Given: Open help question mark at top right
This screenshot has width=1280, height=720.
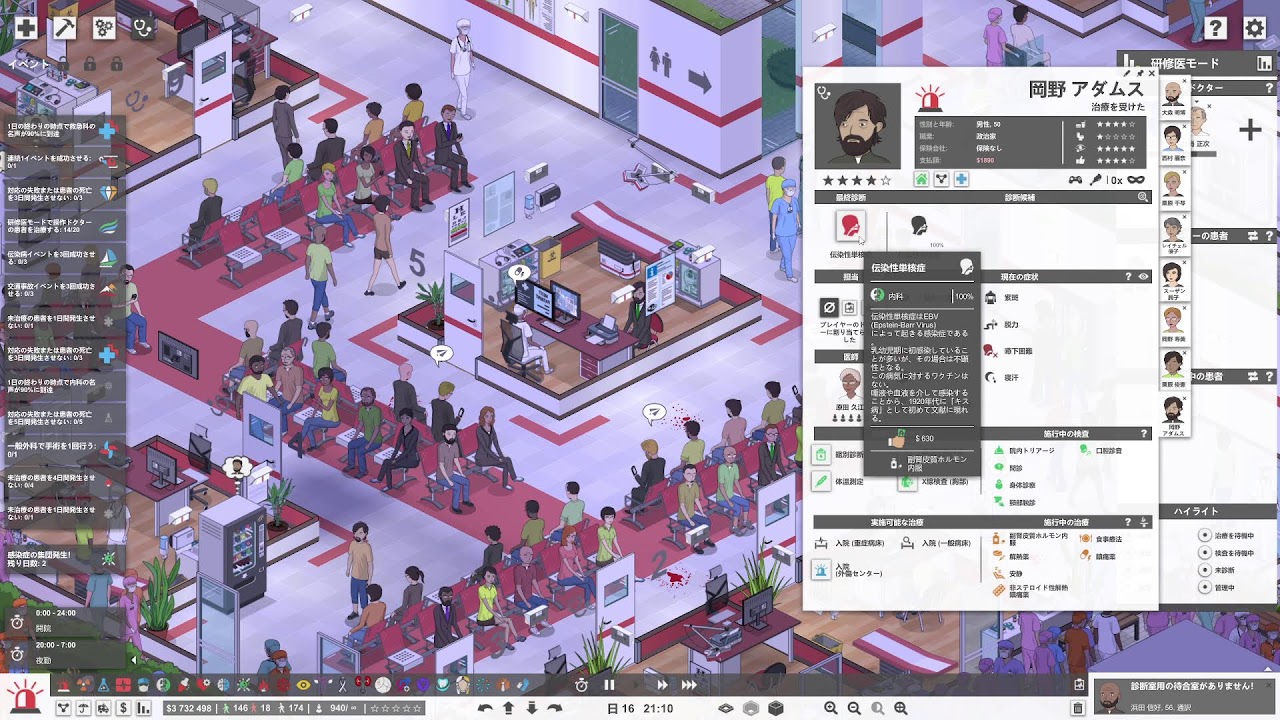Looking at the screenshot, I should coord(1215,28).
